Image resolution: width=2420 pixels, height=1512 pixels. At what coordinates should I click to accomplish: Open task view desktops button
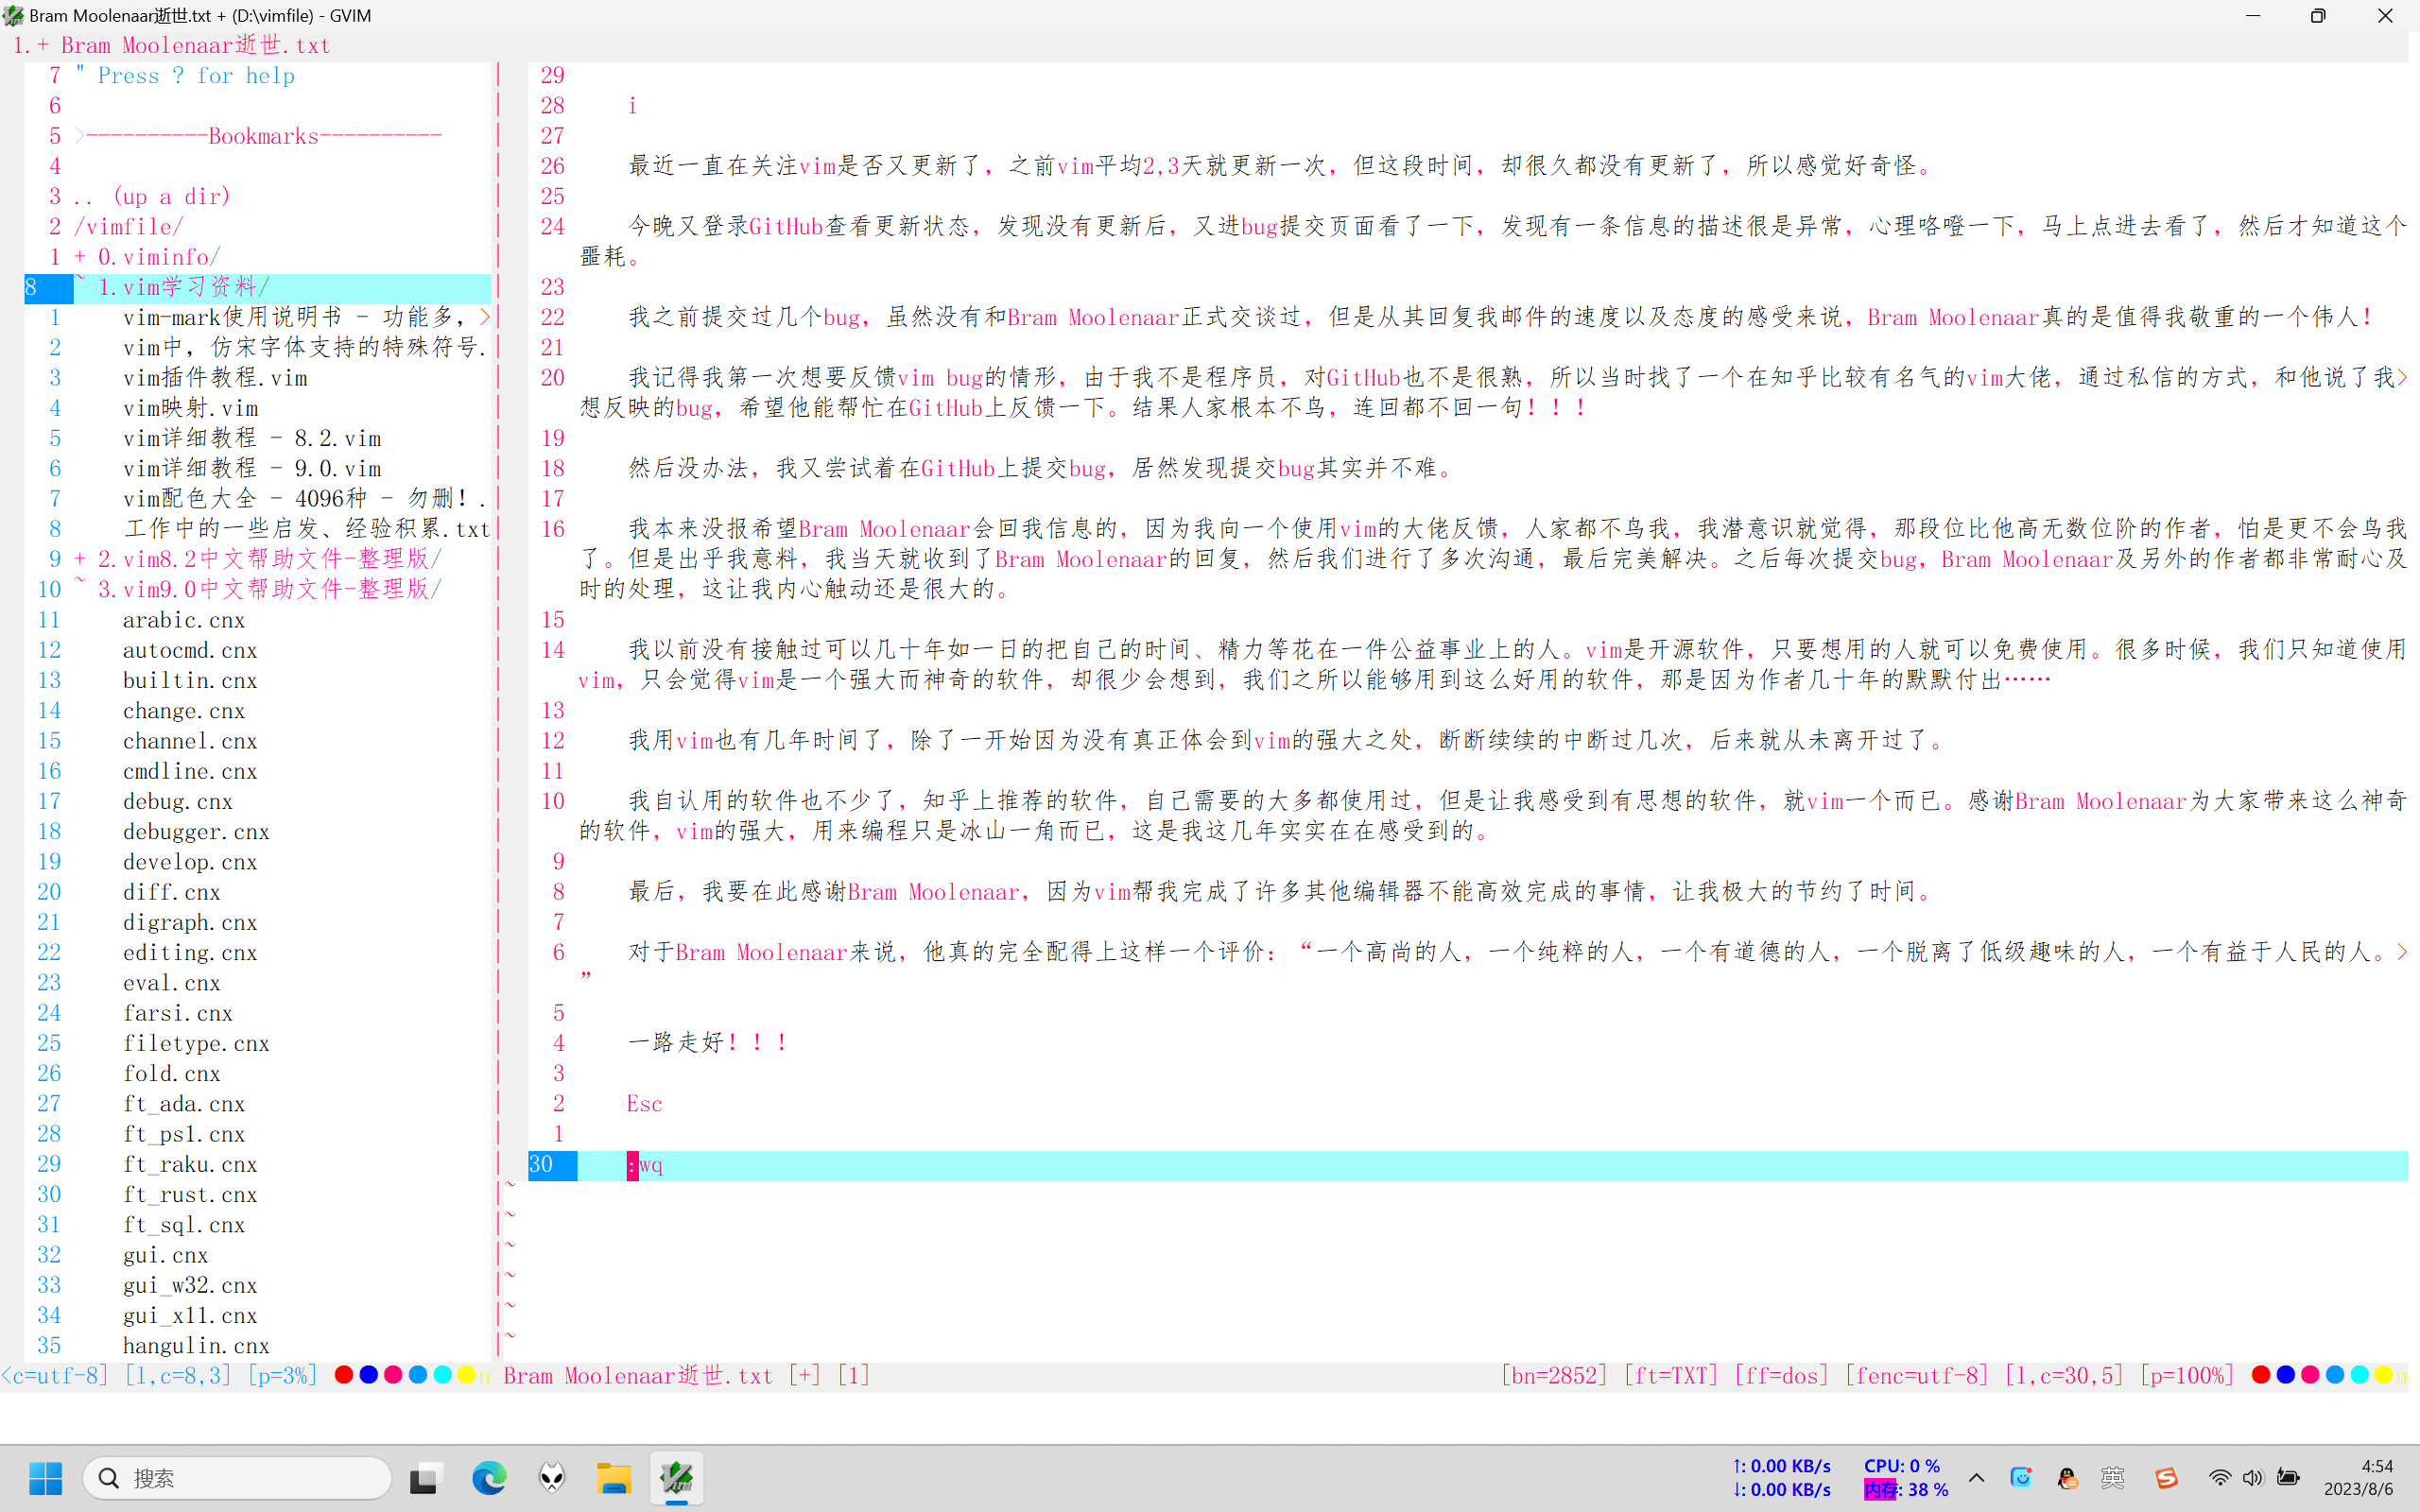pos(424,1478)
